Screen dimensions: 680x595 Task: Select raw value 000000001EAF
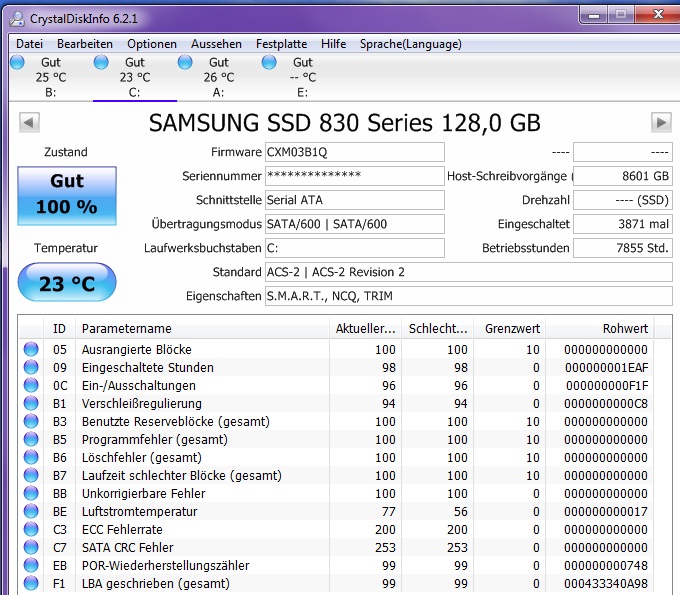(606, 368)
